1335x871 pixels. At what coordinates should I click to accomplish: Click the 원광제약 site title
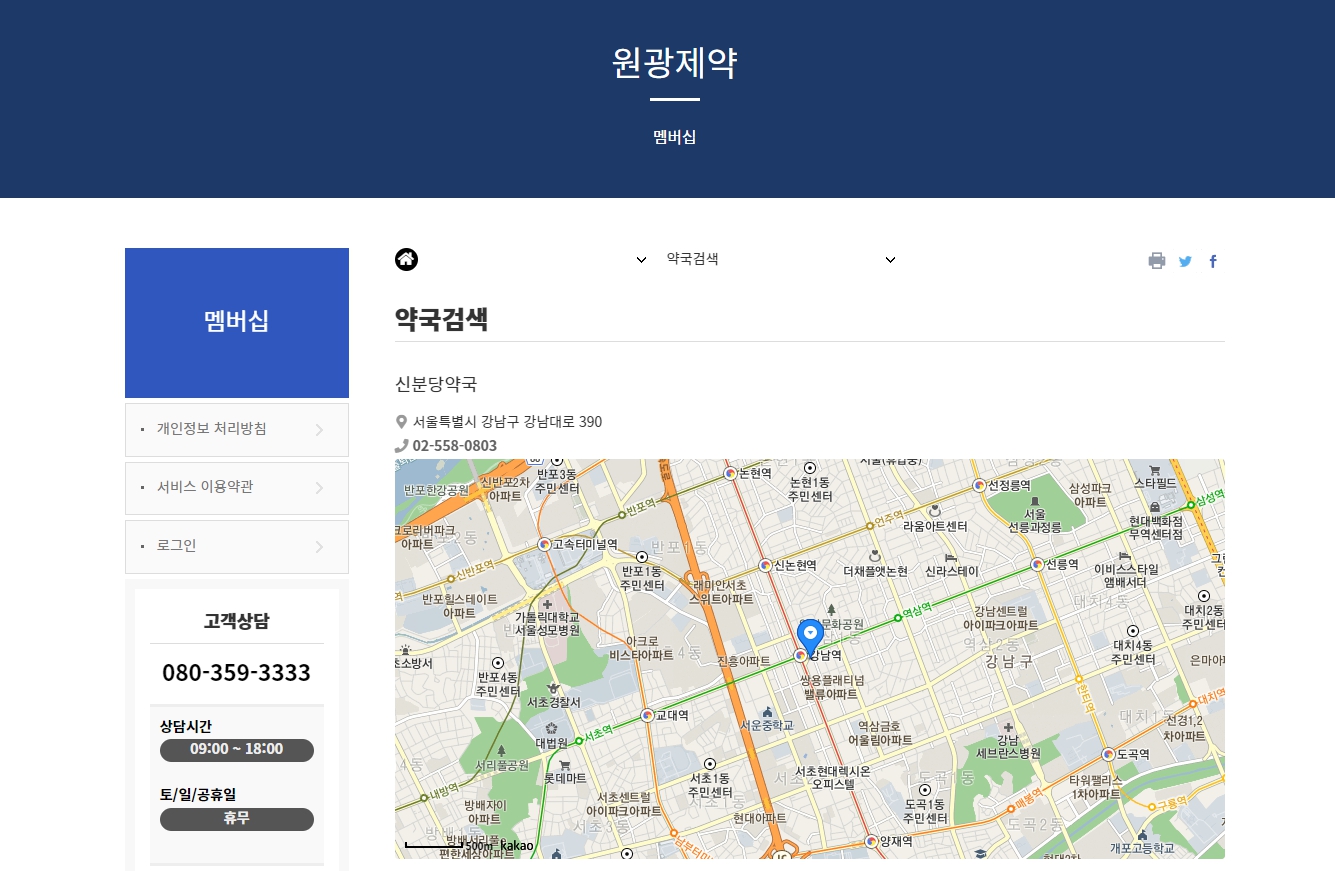[675, 62]
